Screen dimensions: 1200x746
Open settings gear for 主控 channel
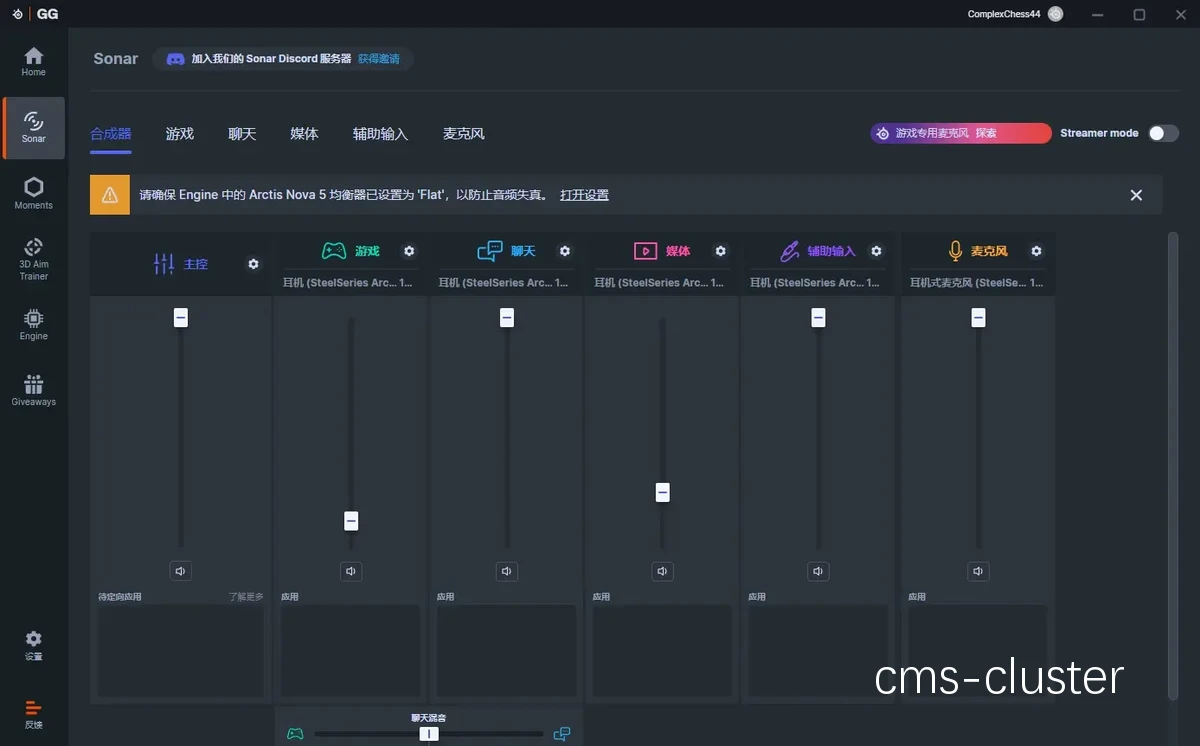pos(253,264)
